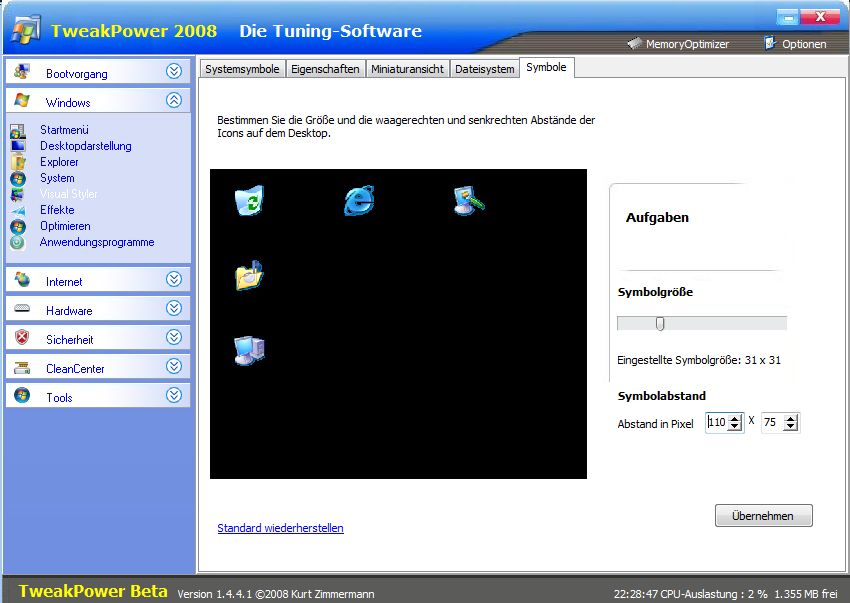Expand the Sicherheit section chevron
This screenshot has height=603, width=850.
(174, 337)
